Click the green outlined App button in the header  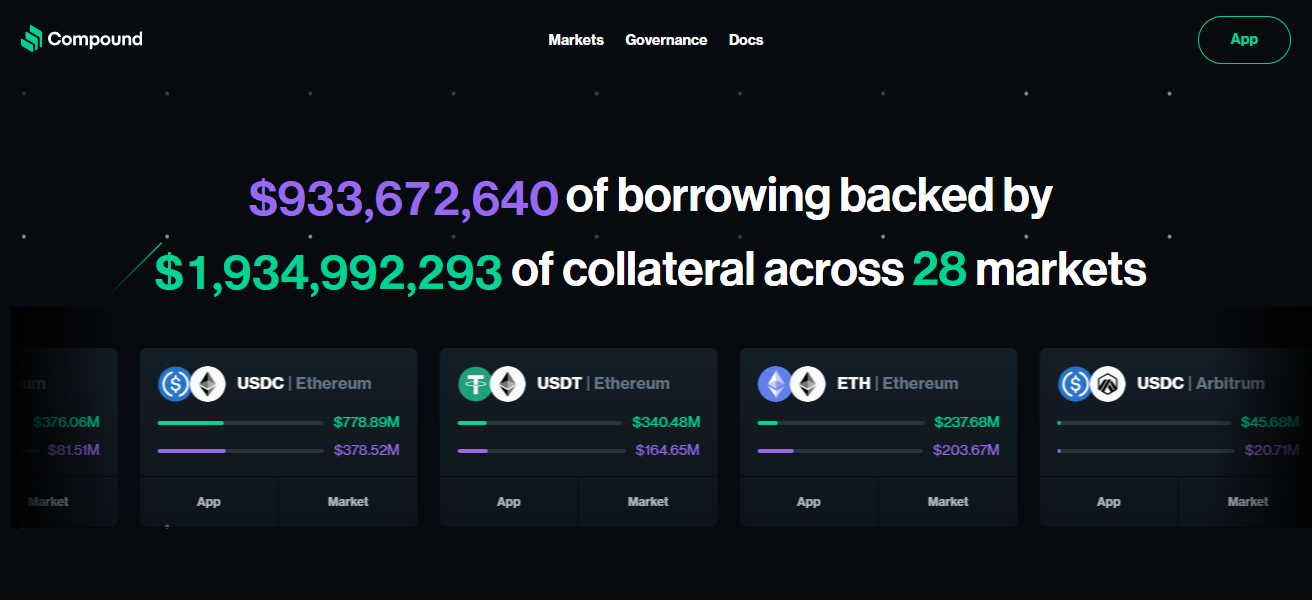(x=1244, y=40)
